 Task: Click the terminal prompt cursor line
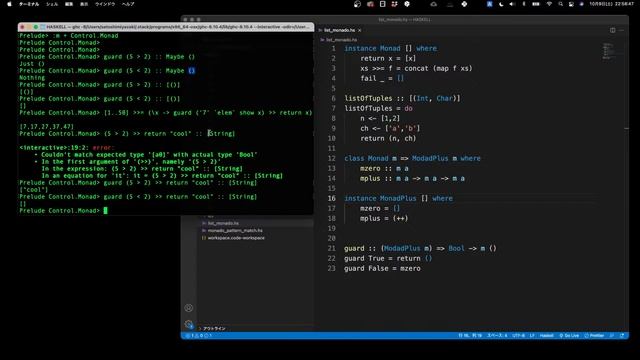pos(64,211)
